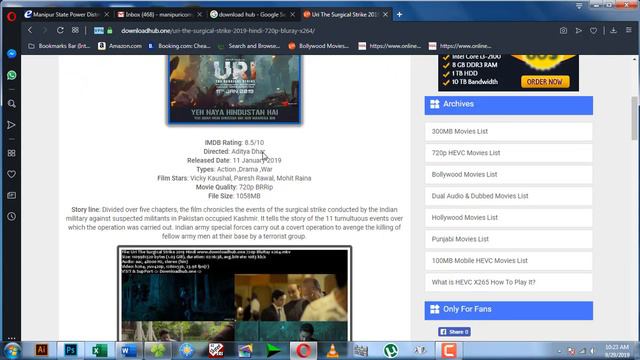Open My Flow in sidebar
The height and width of the screenshot is (360, 640).
click(11, 125)
